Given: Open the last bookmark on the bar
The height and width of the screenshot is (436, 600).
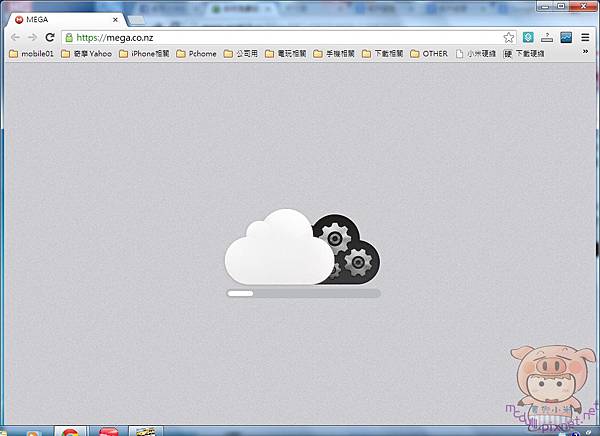Looking at the screenshot, I should click(524, 54).
